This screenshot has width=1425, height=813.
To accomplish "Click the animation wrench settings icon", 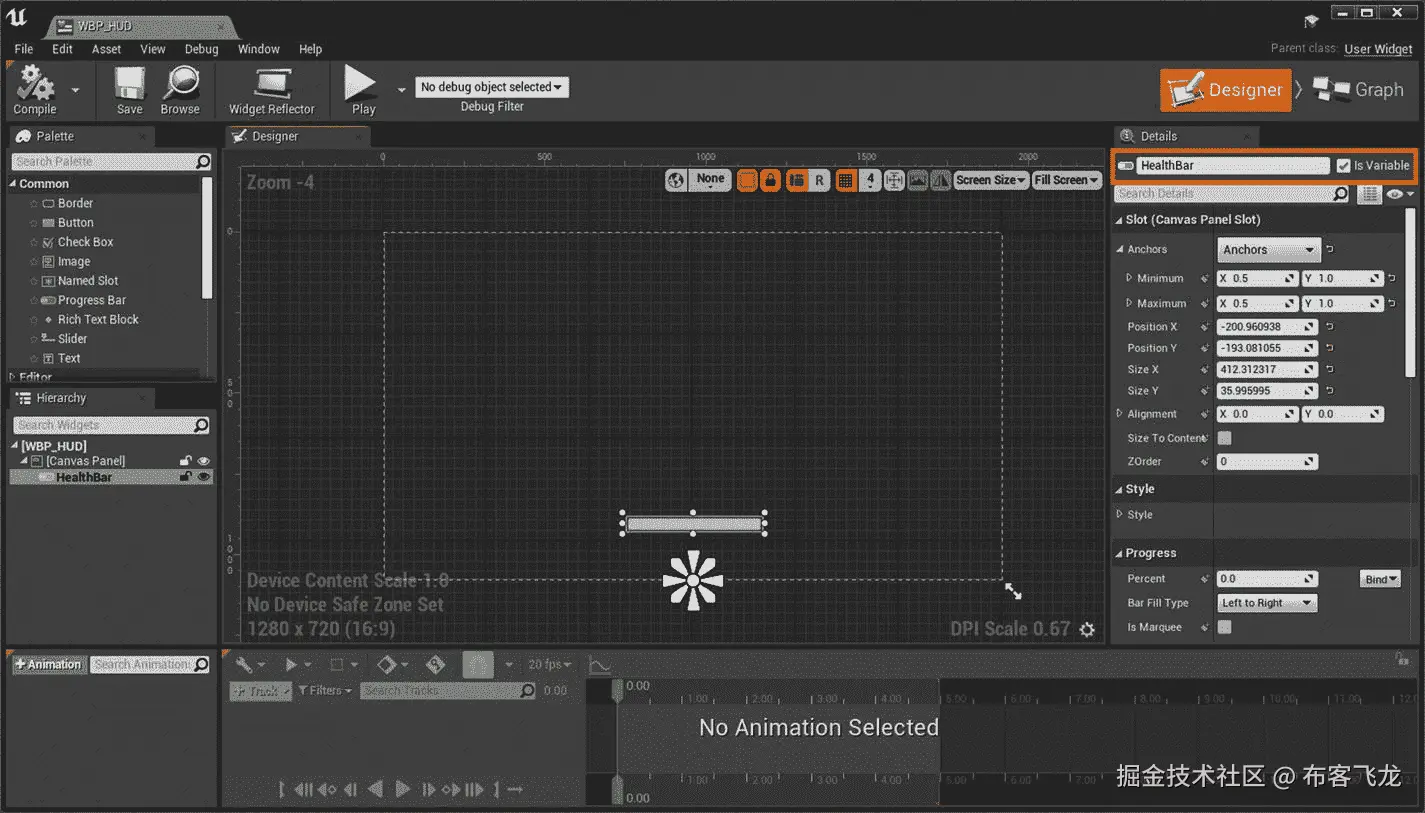I will (244, 665).
